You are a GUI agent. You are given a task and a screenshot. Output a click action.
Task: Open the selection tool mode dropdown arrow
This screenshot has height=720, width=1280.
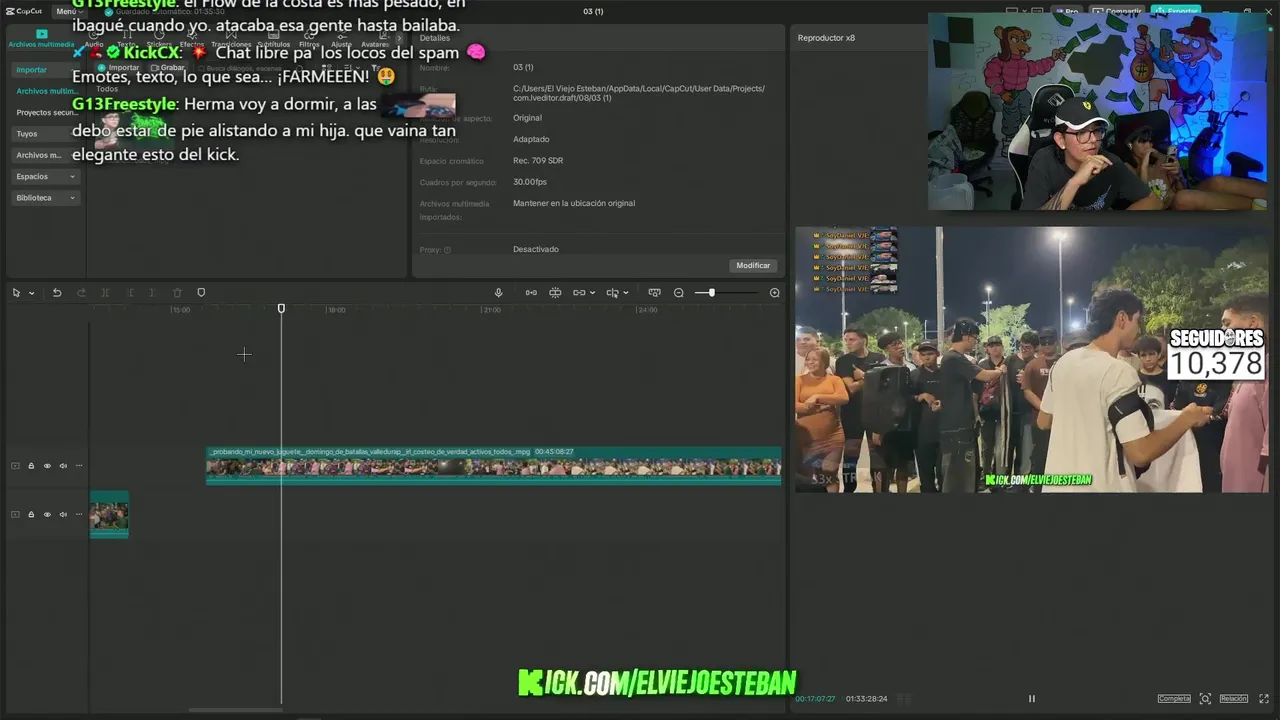(x=31, y=293)
